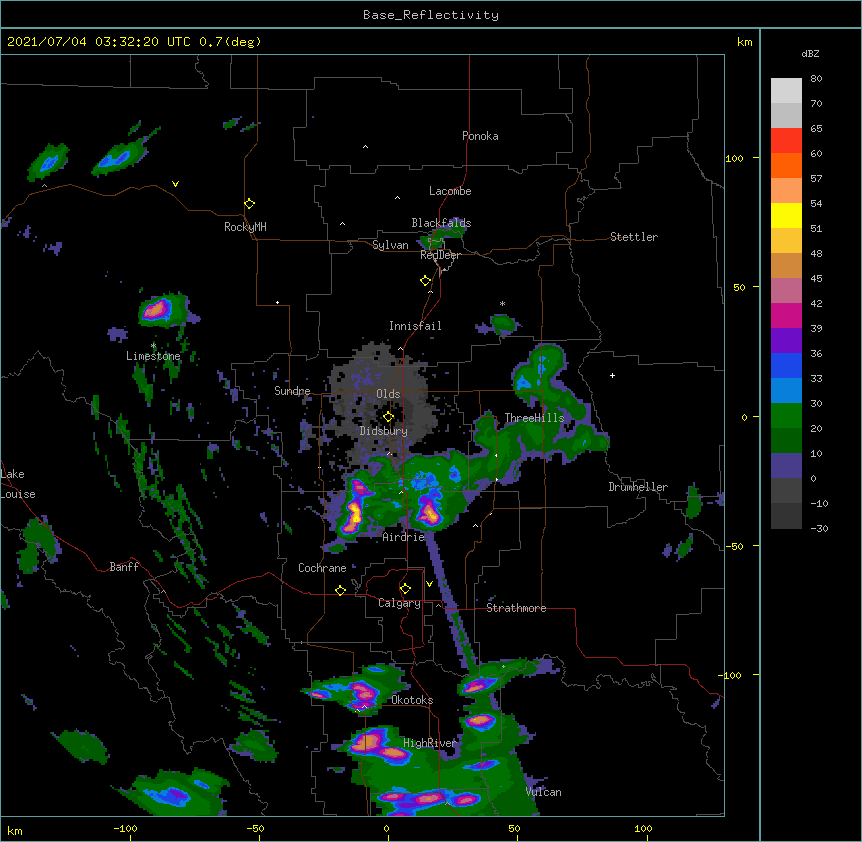Screen dimensions: 862x842
Task: Click the Lake Louise label
Action: click(18, 484)
